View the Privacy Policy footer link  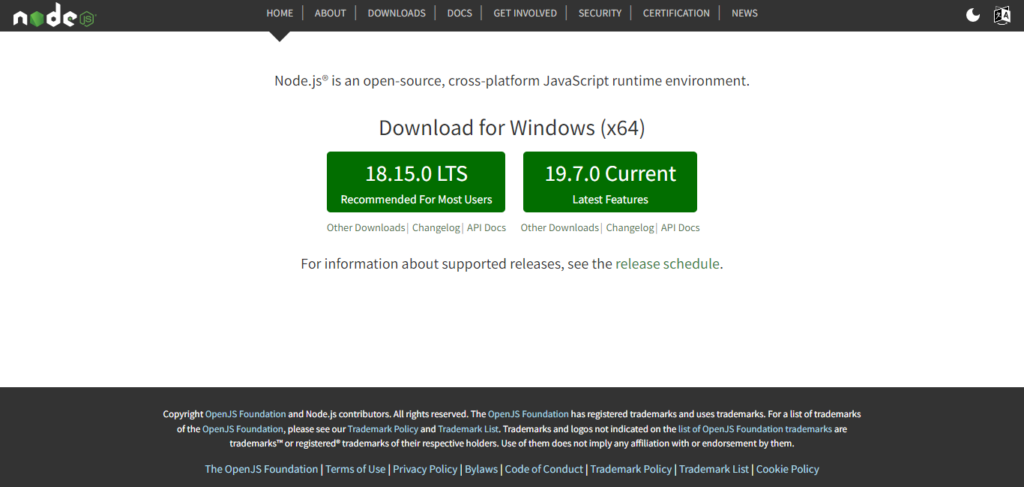[425, 469]
